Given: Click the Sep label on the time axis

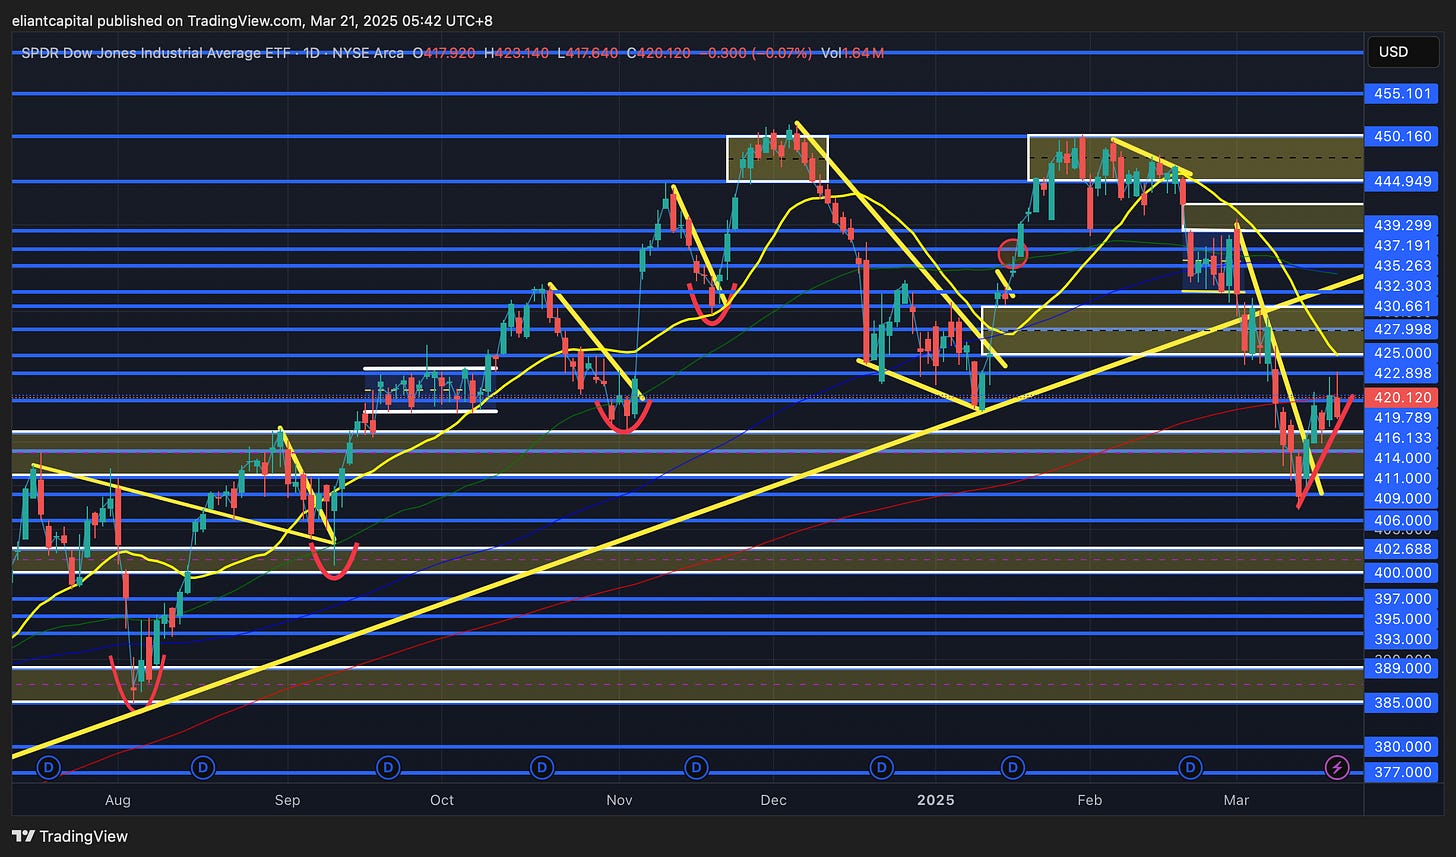Looking at the screenshot, I should tap(287, 800).
